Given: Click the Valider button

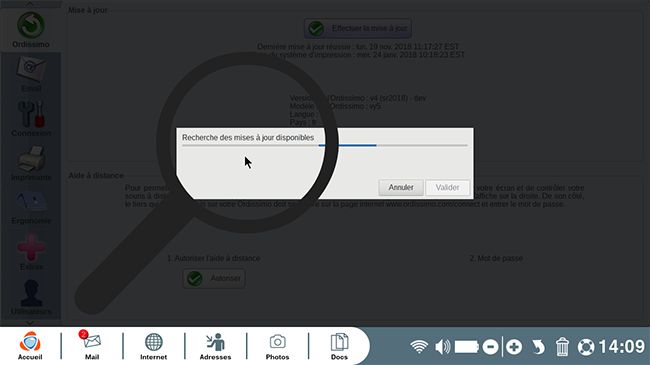Looking at the screenshot, I should pyautogui.click(x=447, y=187).
